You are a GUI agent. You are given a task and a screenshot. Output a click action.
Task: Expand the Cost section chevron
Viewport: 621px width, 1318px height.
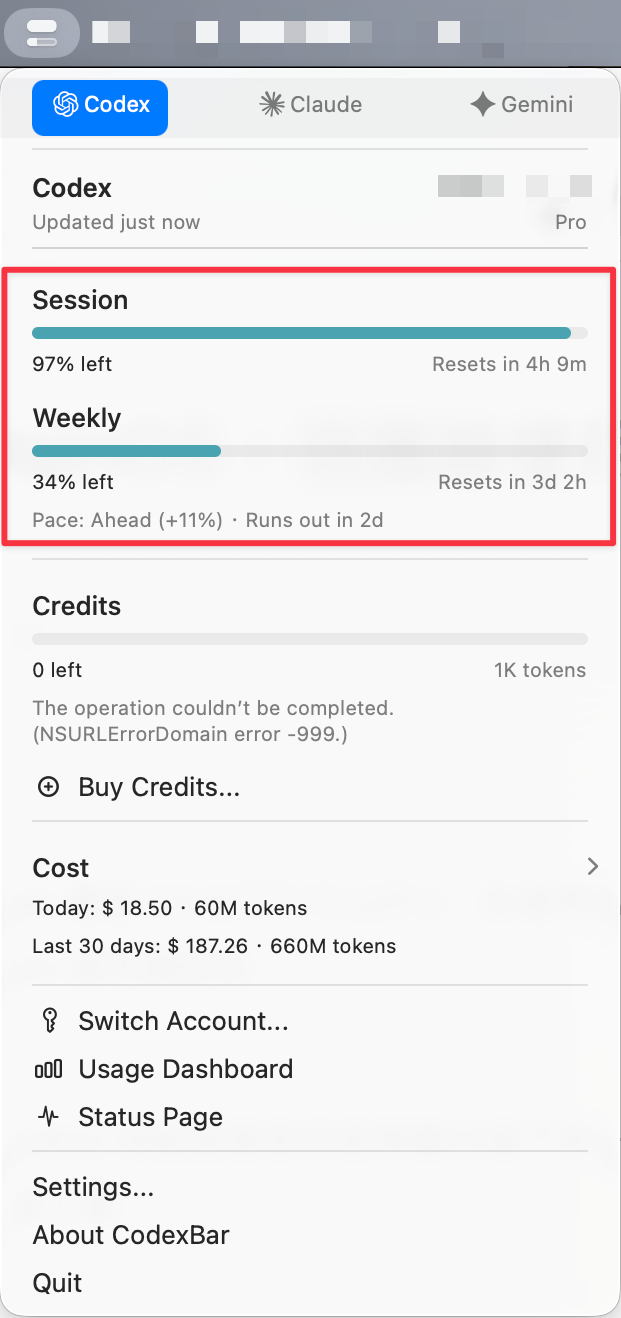592,866
